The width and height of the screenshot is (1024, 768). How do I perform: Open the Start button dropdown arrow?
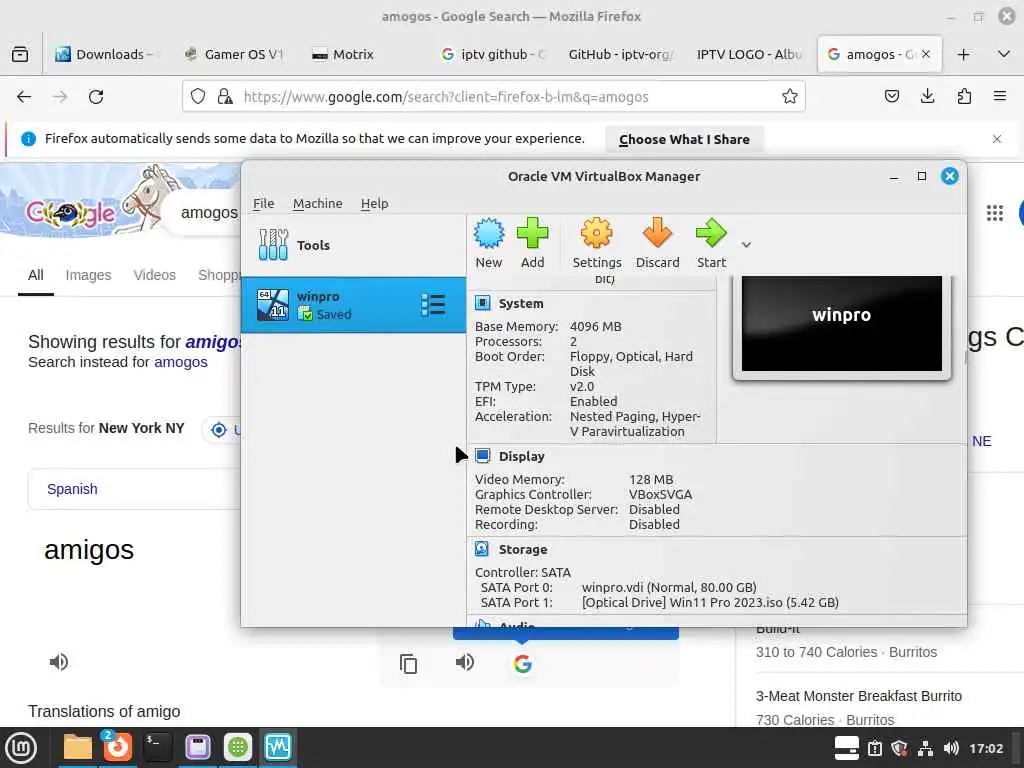[746, 245]
